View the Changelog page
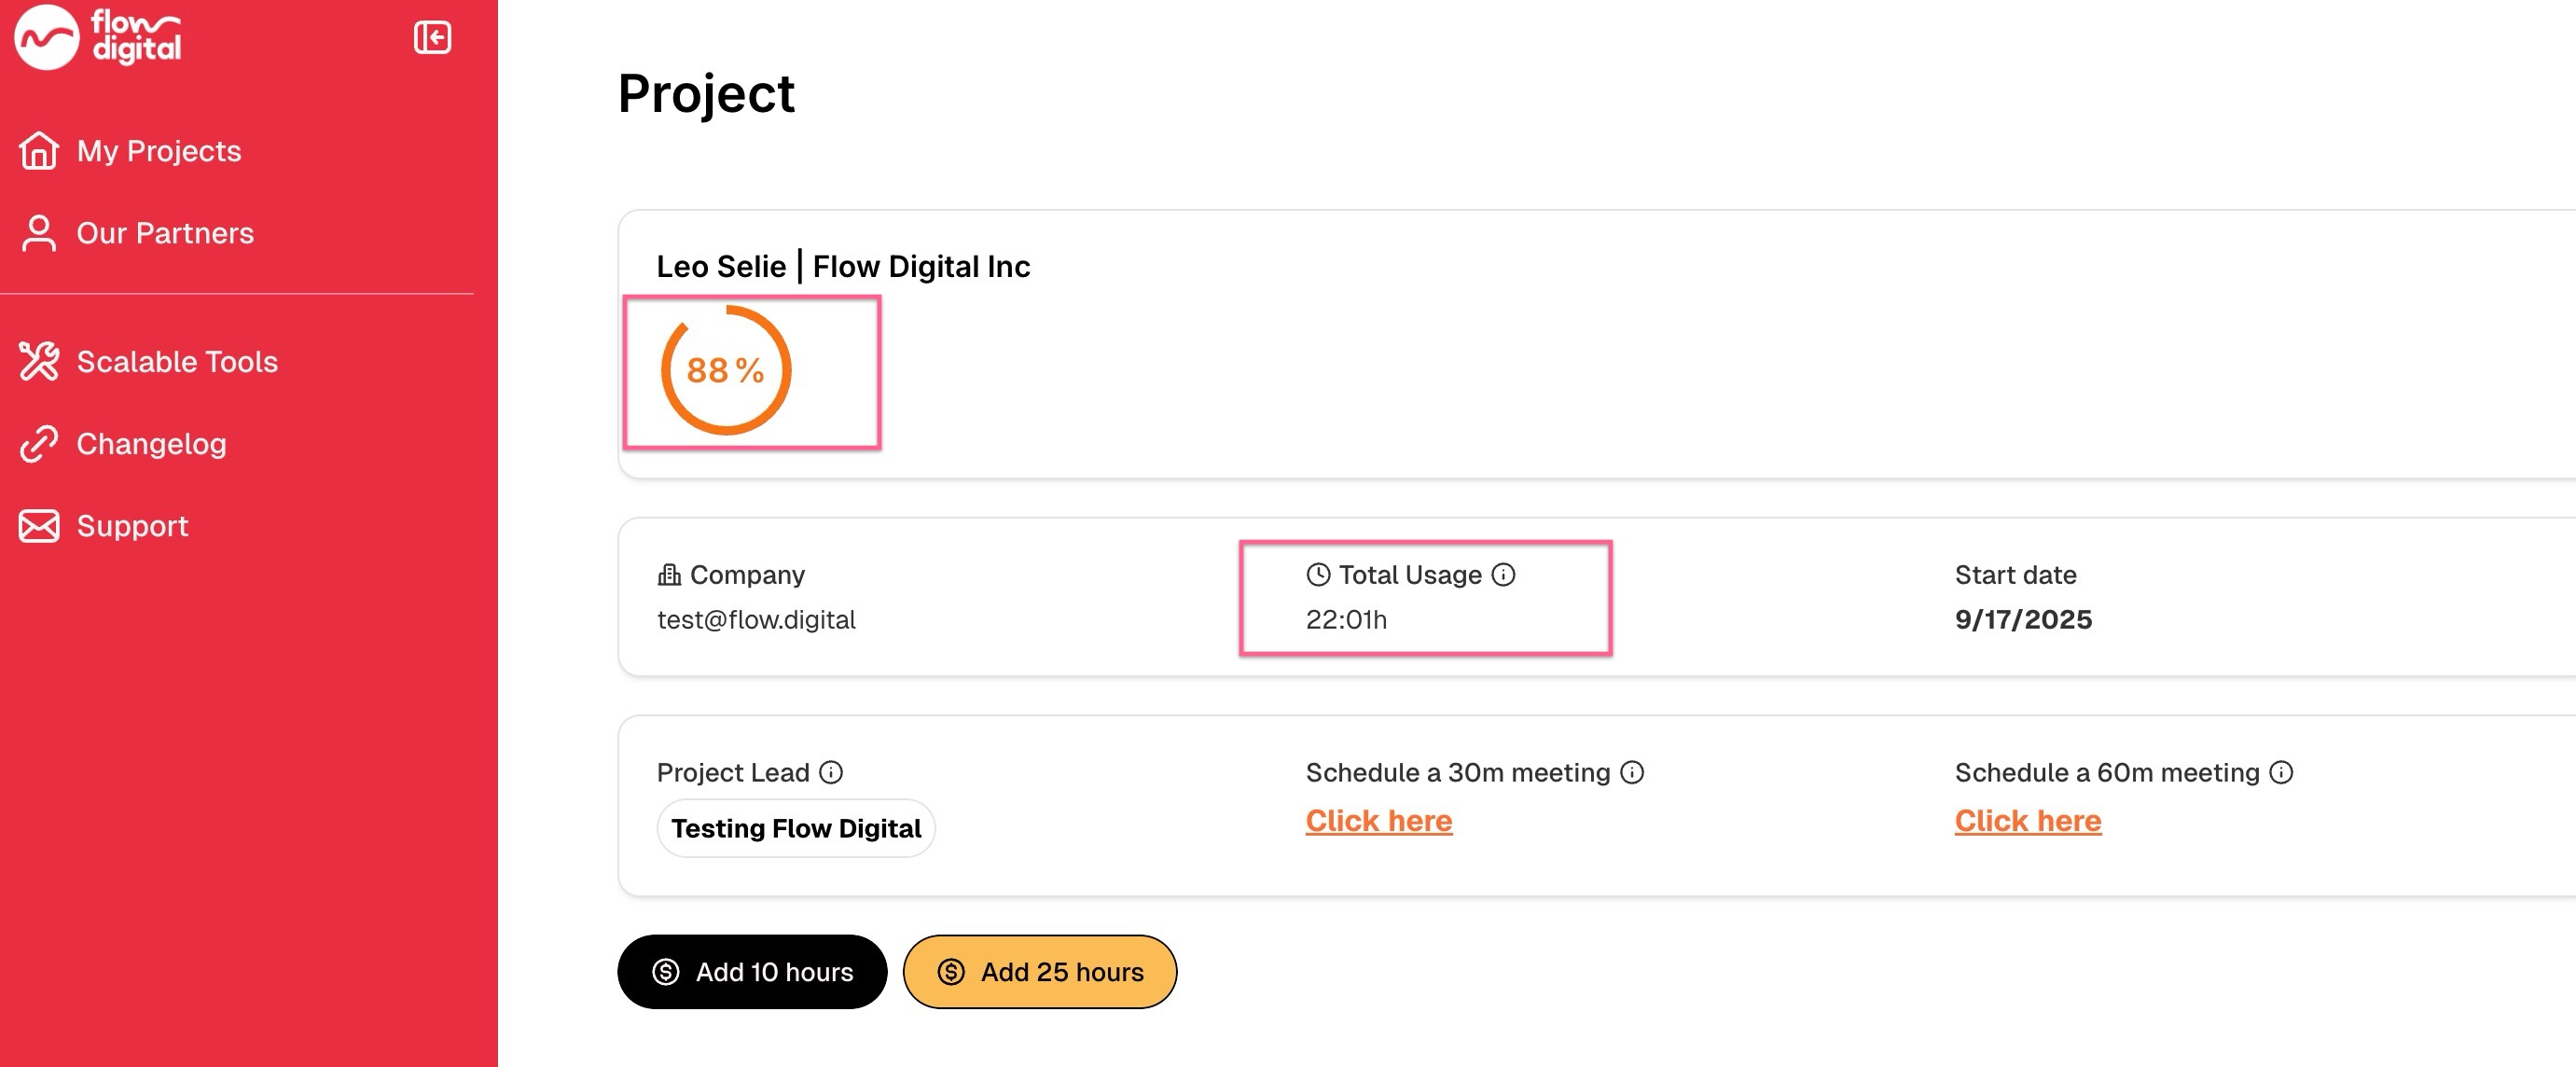 [151, 444]
